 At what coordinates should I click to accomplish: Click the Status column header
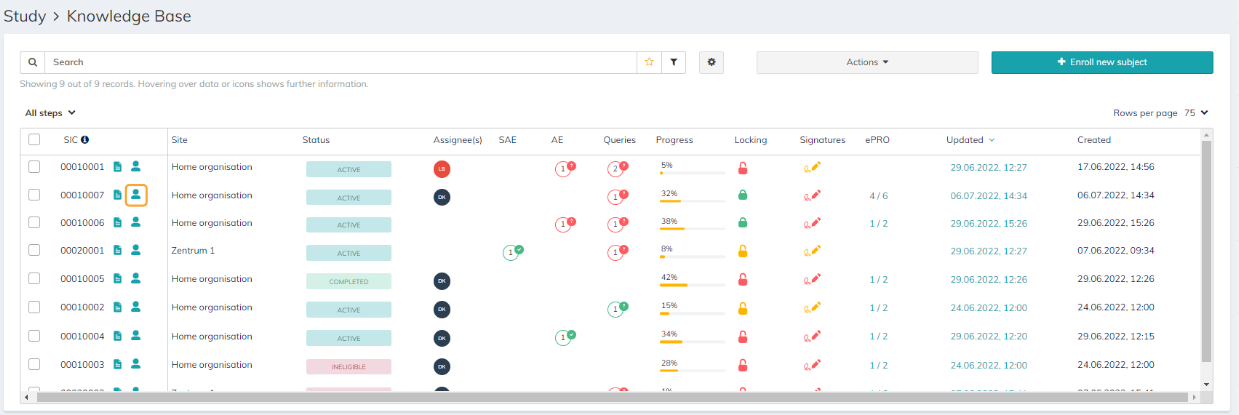316,140
